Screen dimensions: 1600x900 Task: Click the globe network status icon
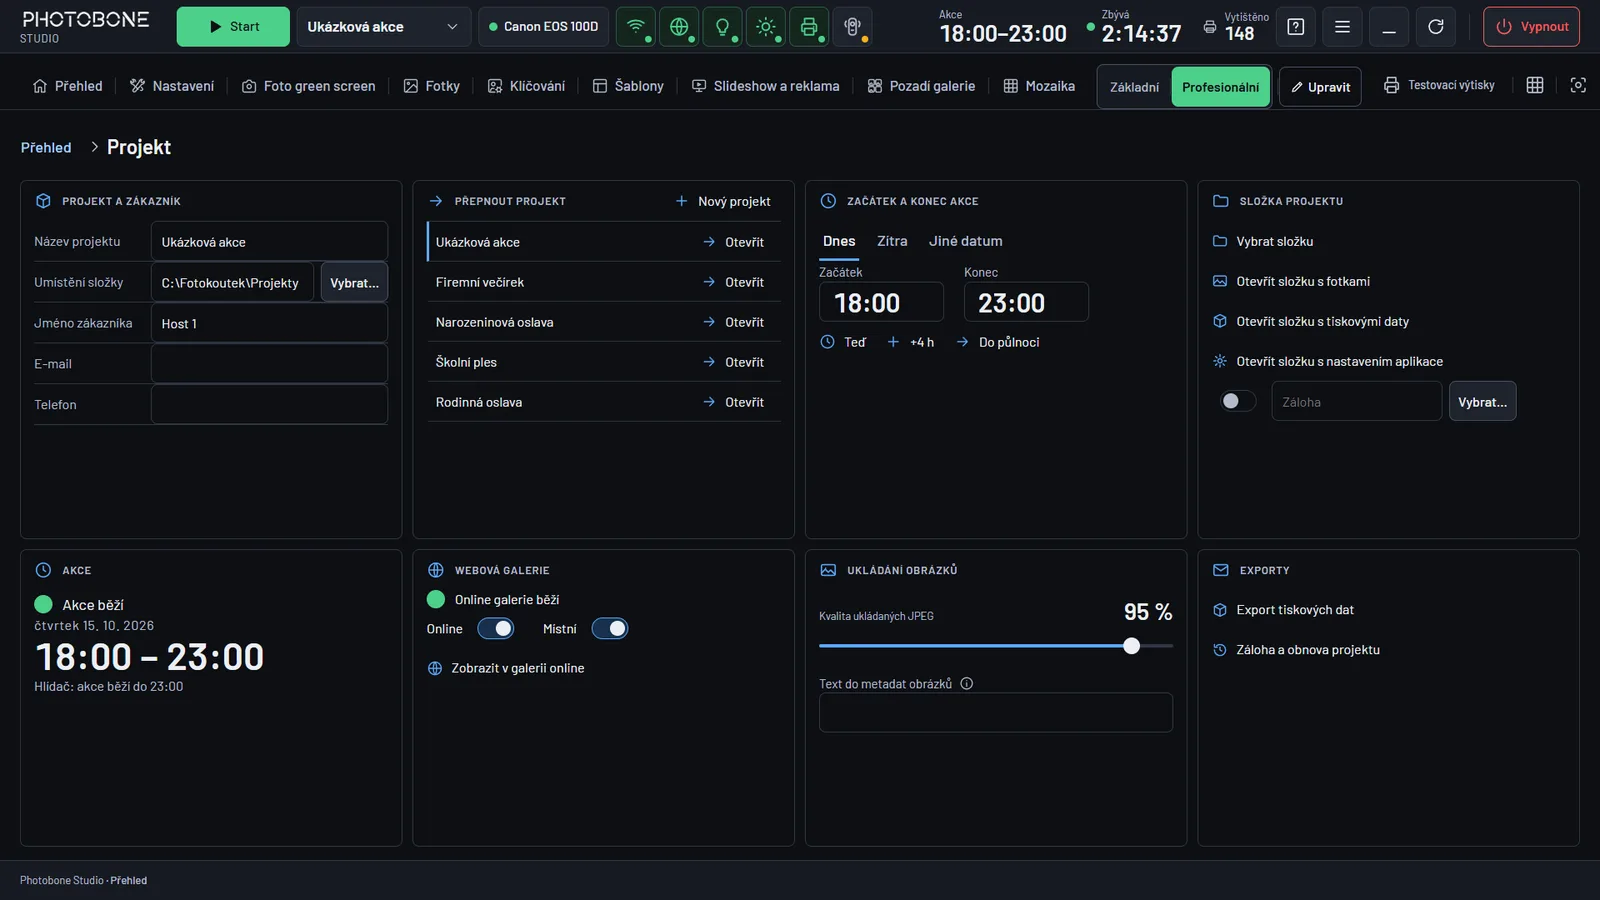click(679, 27)
